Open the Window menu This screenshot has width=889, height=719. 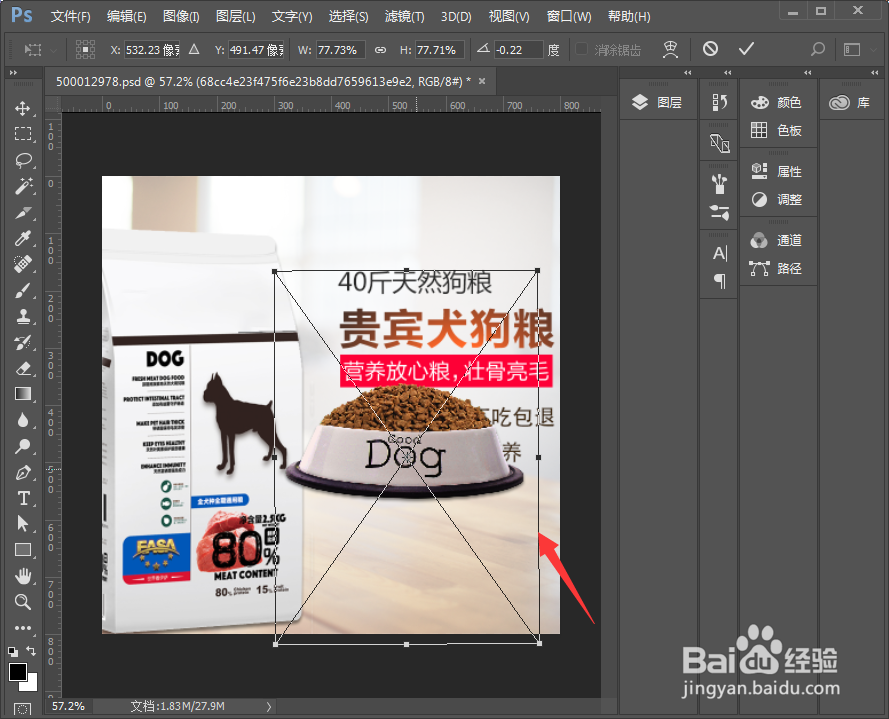569,16
